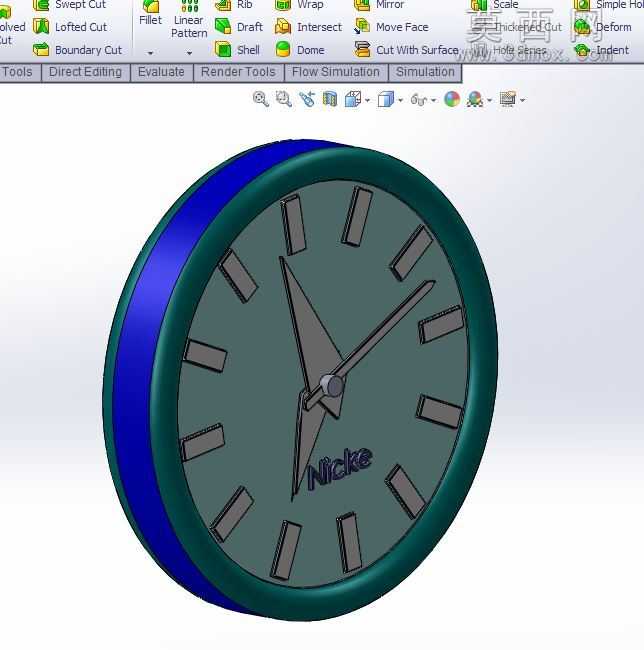Screen dimensions: 644x650
Task: Click the Swept Cut tool
Action: (69, 5)
